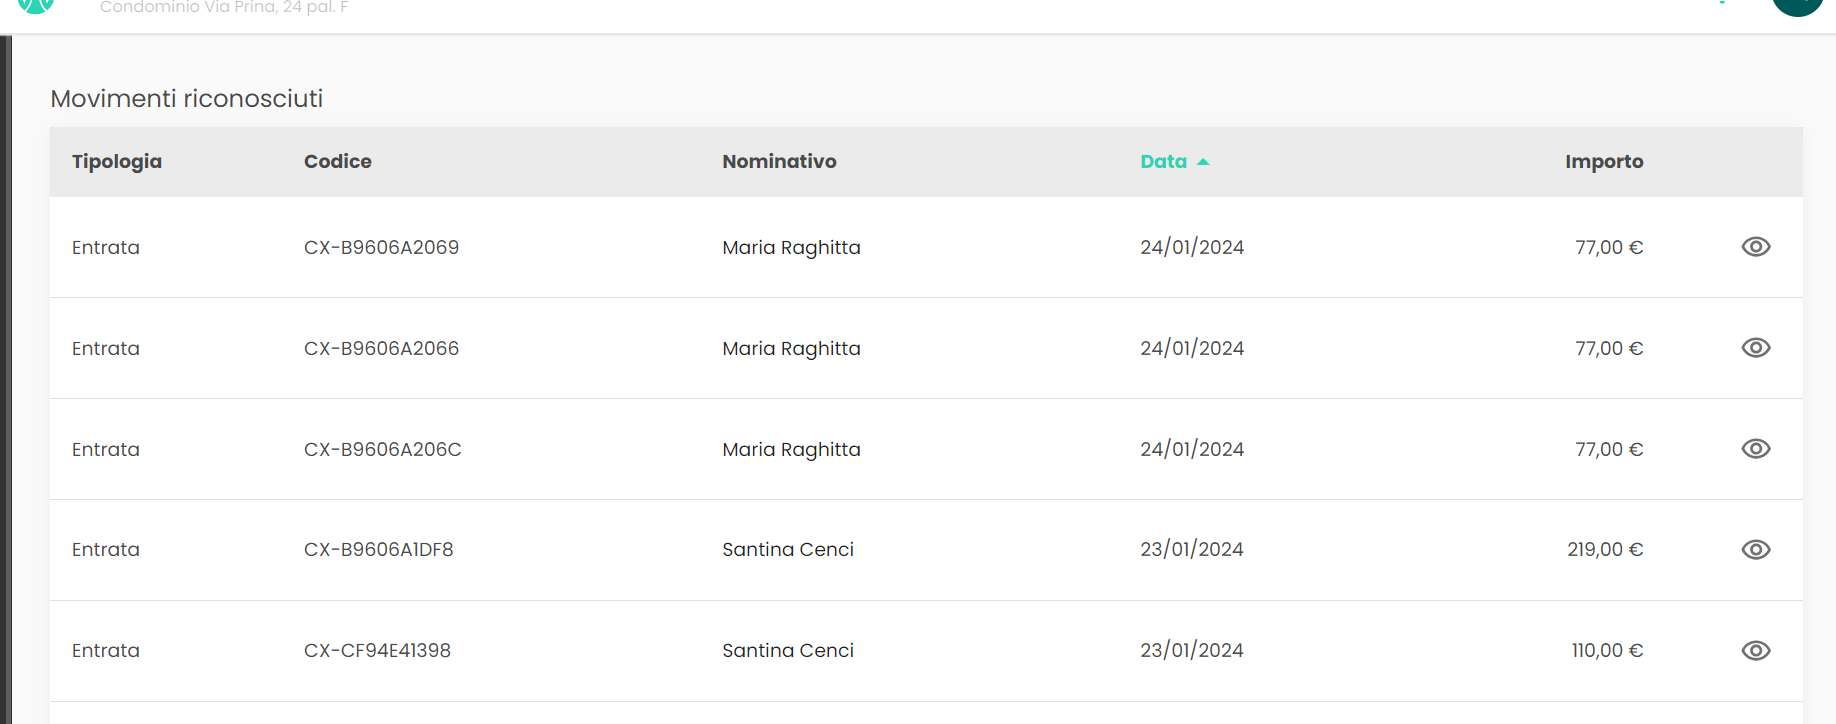Click the Nominativo column header
Screen dimensions: 1836x724
click(x=779, y=162)
